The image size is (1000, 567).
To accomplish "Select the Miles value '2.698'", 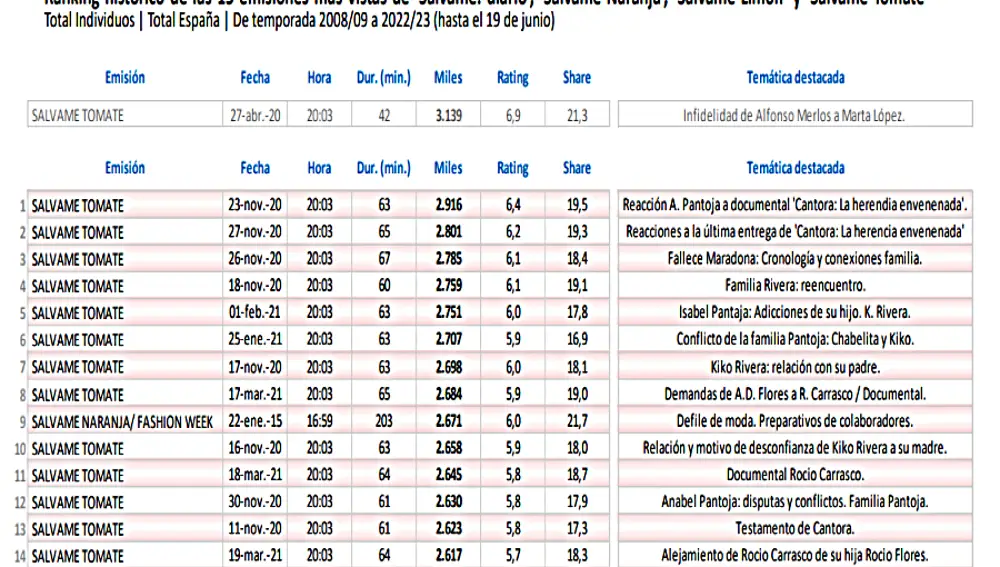I will tap(449, 367).
